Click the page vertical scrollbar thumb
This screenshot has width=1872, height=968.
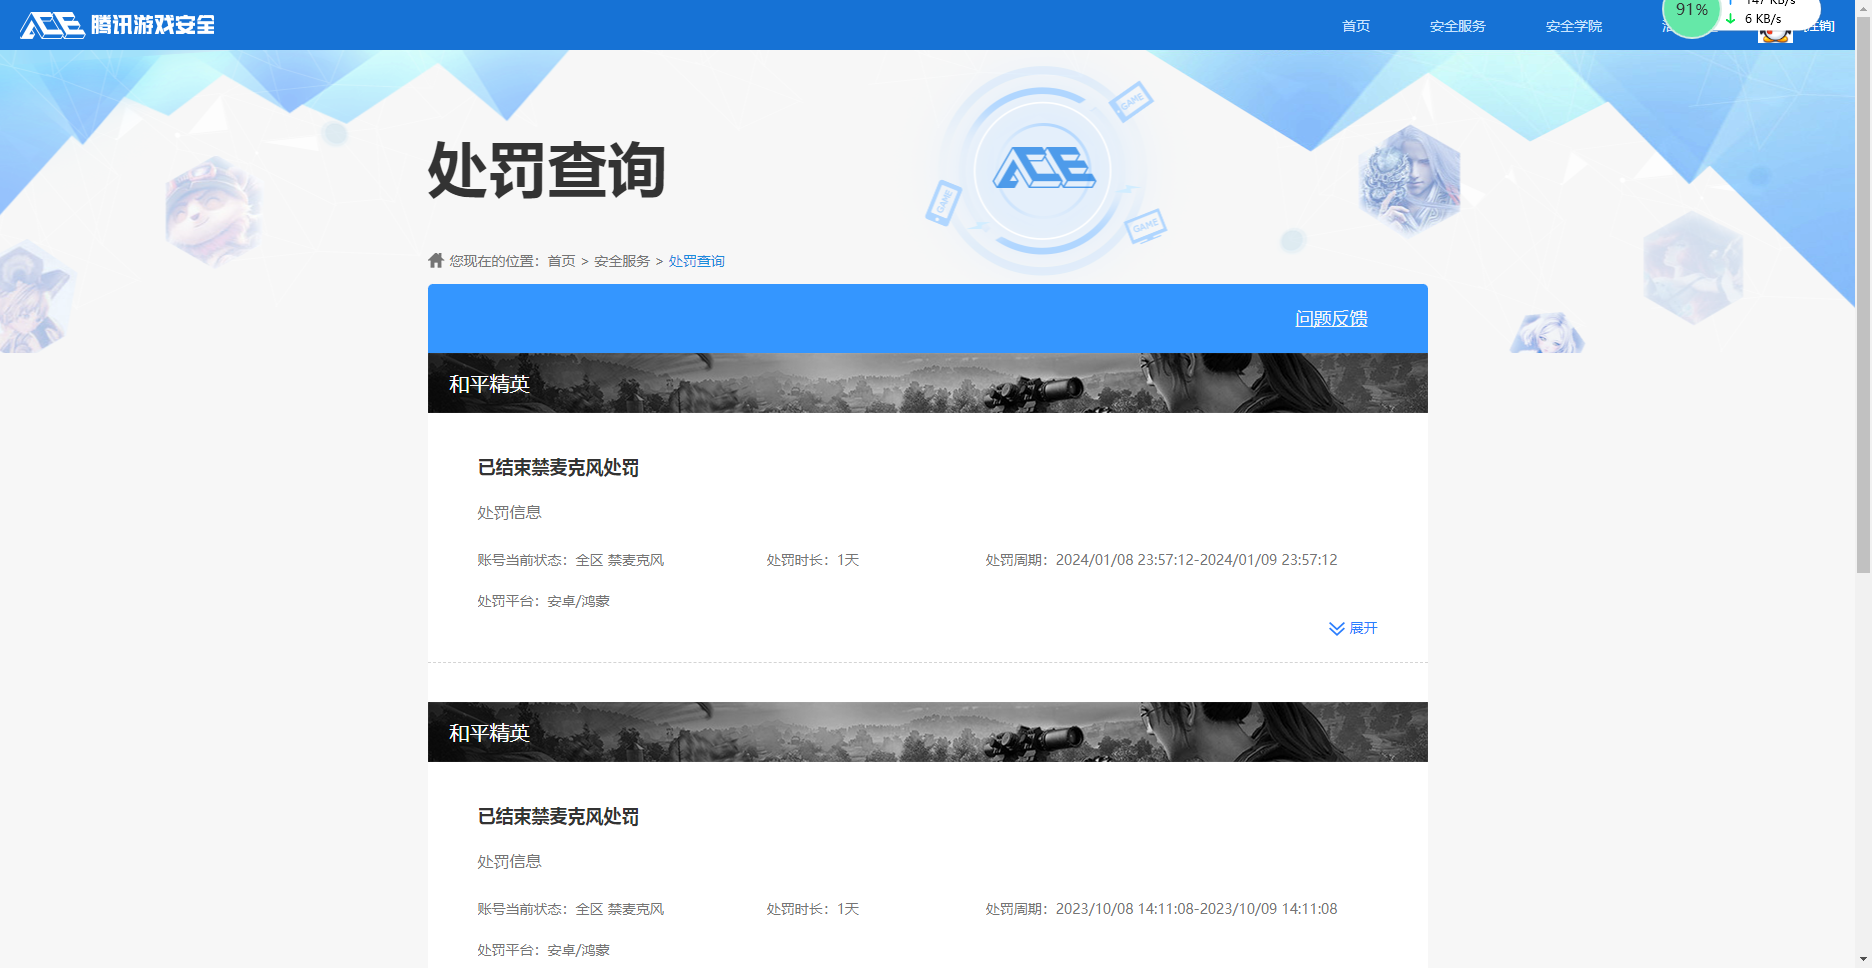tap(1863, 294)
